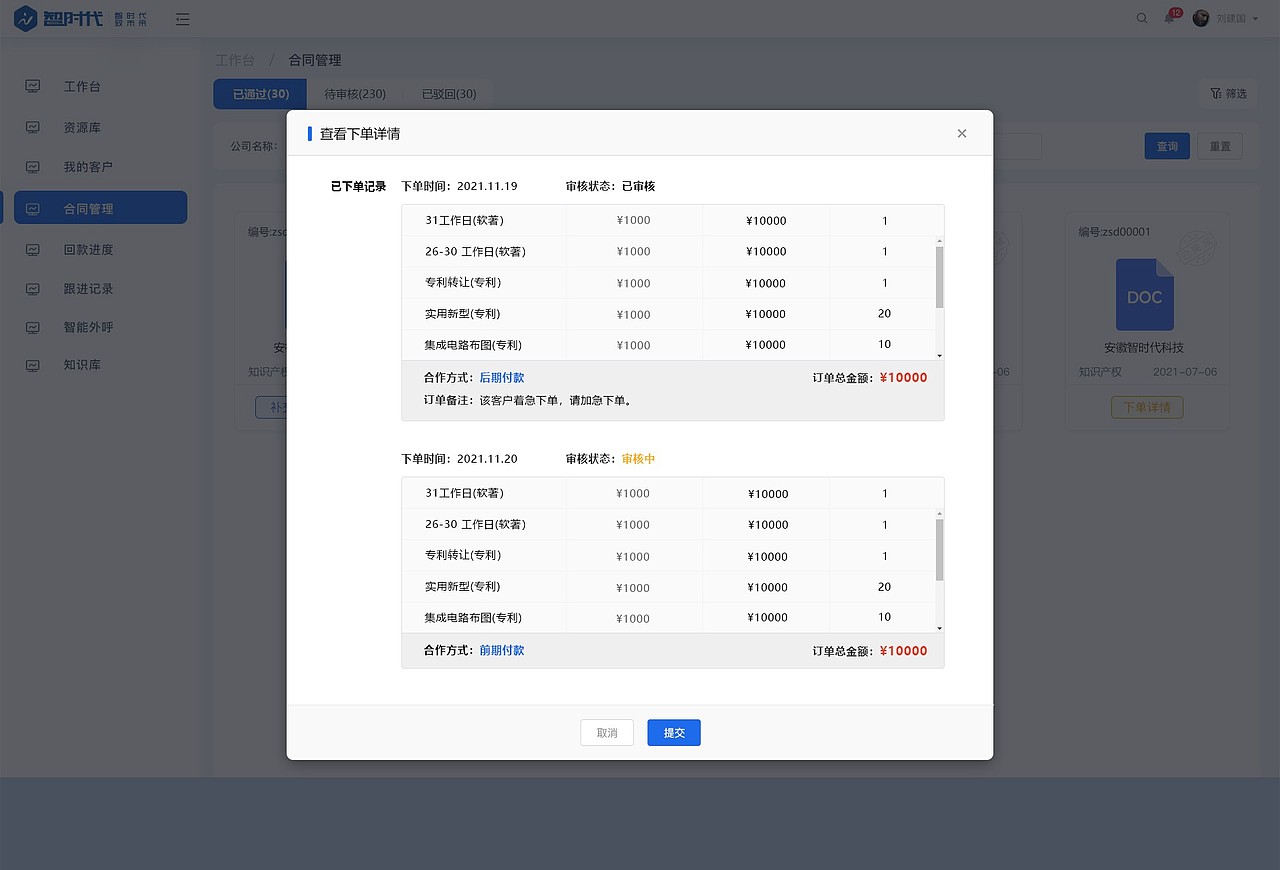Click the 提交 submit button

[x=673, y=732]
